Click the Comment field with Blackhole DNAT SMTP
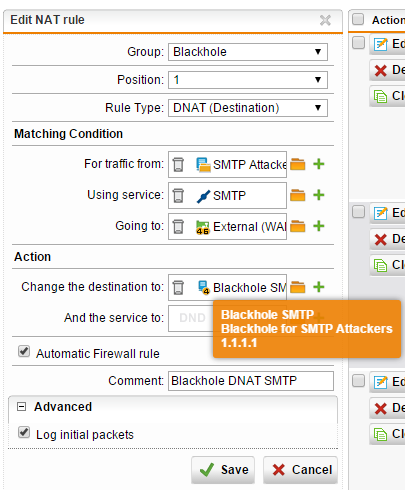 (251, 381)
